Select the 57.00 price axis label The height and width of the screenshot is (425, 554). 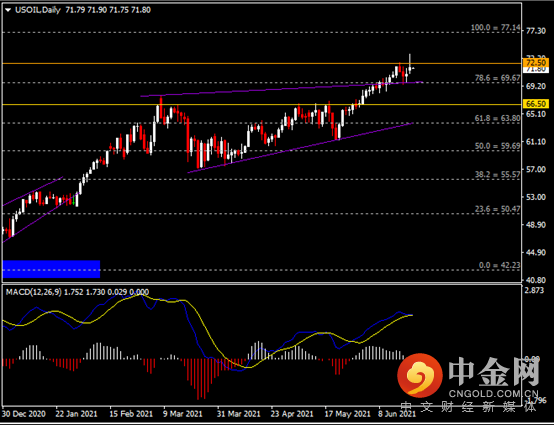tap(536, 169)
